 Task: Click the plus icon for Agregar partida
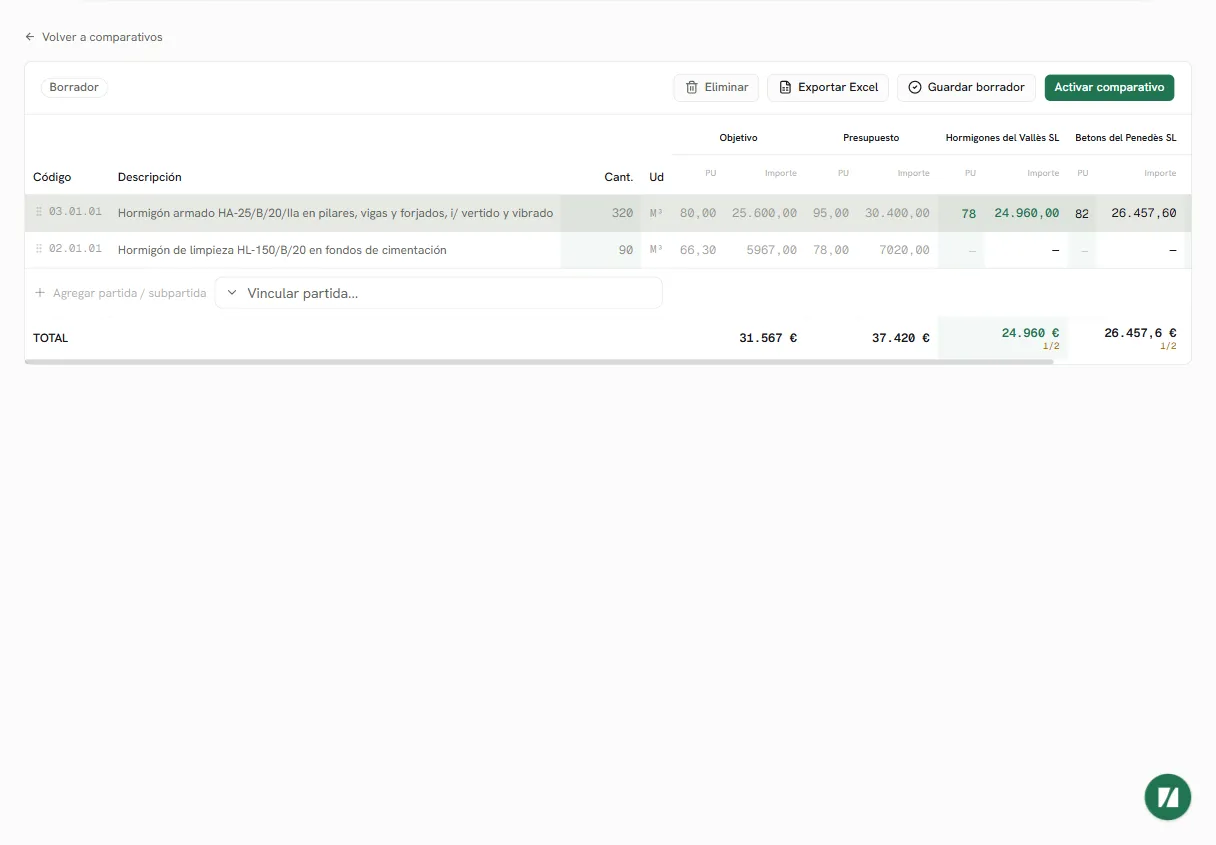point(40,293)
